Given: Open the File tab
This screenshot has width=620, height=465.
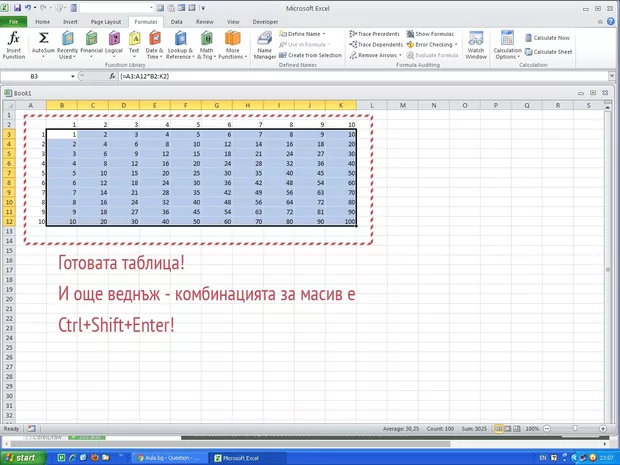Looking at the screenshot, I should pos(13,22).
